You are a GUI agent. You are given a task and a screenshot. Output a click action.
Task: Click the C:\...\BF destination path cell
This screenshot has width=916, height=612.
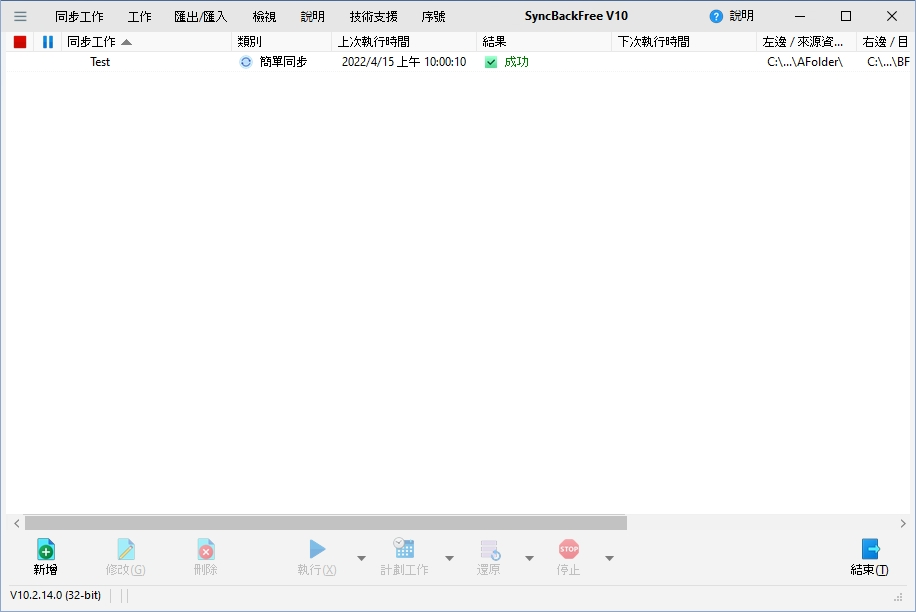888,62
